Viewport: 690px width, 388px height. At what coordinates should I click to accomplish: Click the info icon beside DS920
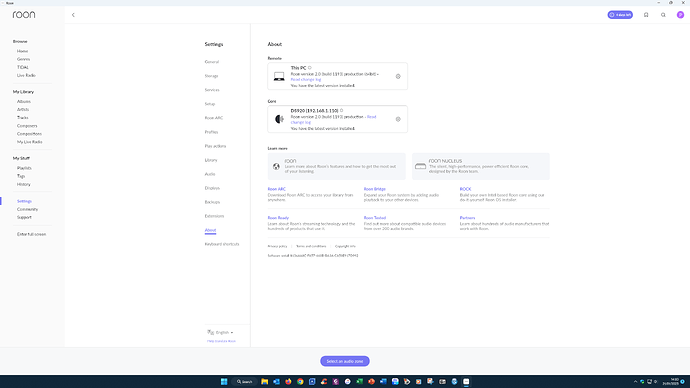[x=341, y=110]
